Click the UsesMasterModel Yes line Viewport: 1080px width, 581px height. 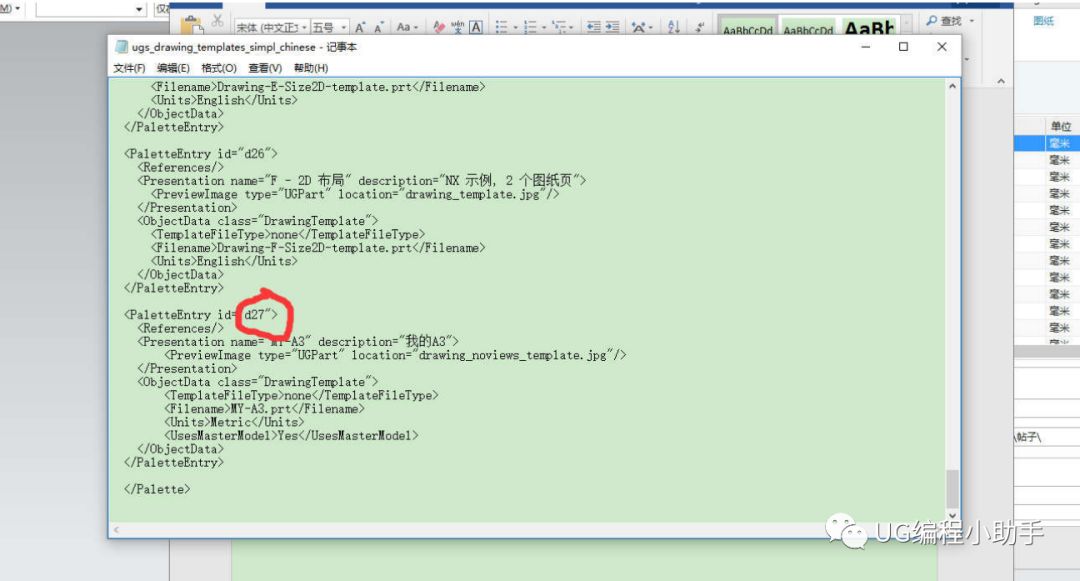291,436
